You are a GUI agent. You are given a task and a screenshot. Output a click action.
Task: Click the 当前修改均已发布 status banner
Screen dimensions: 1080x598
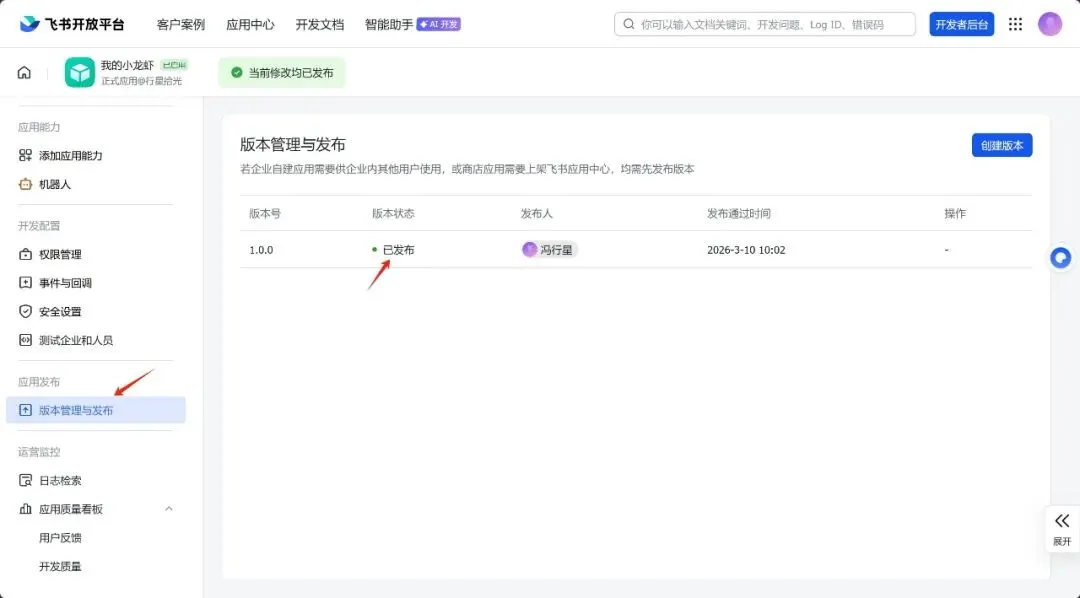click(282, 73)
